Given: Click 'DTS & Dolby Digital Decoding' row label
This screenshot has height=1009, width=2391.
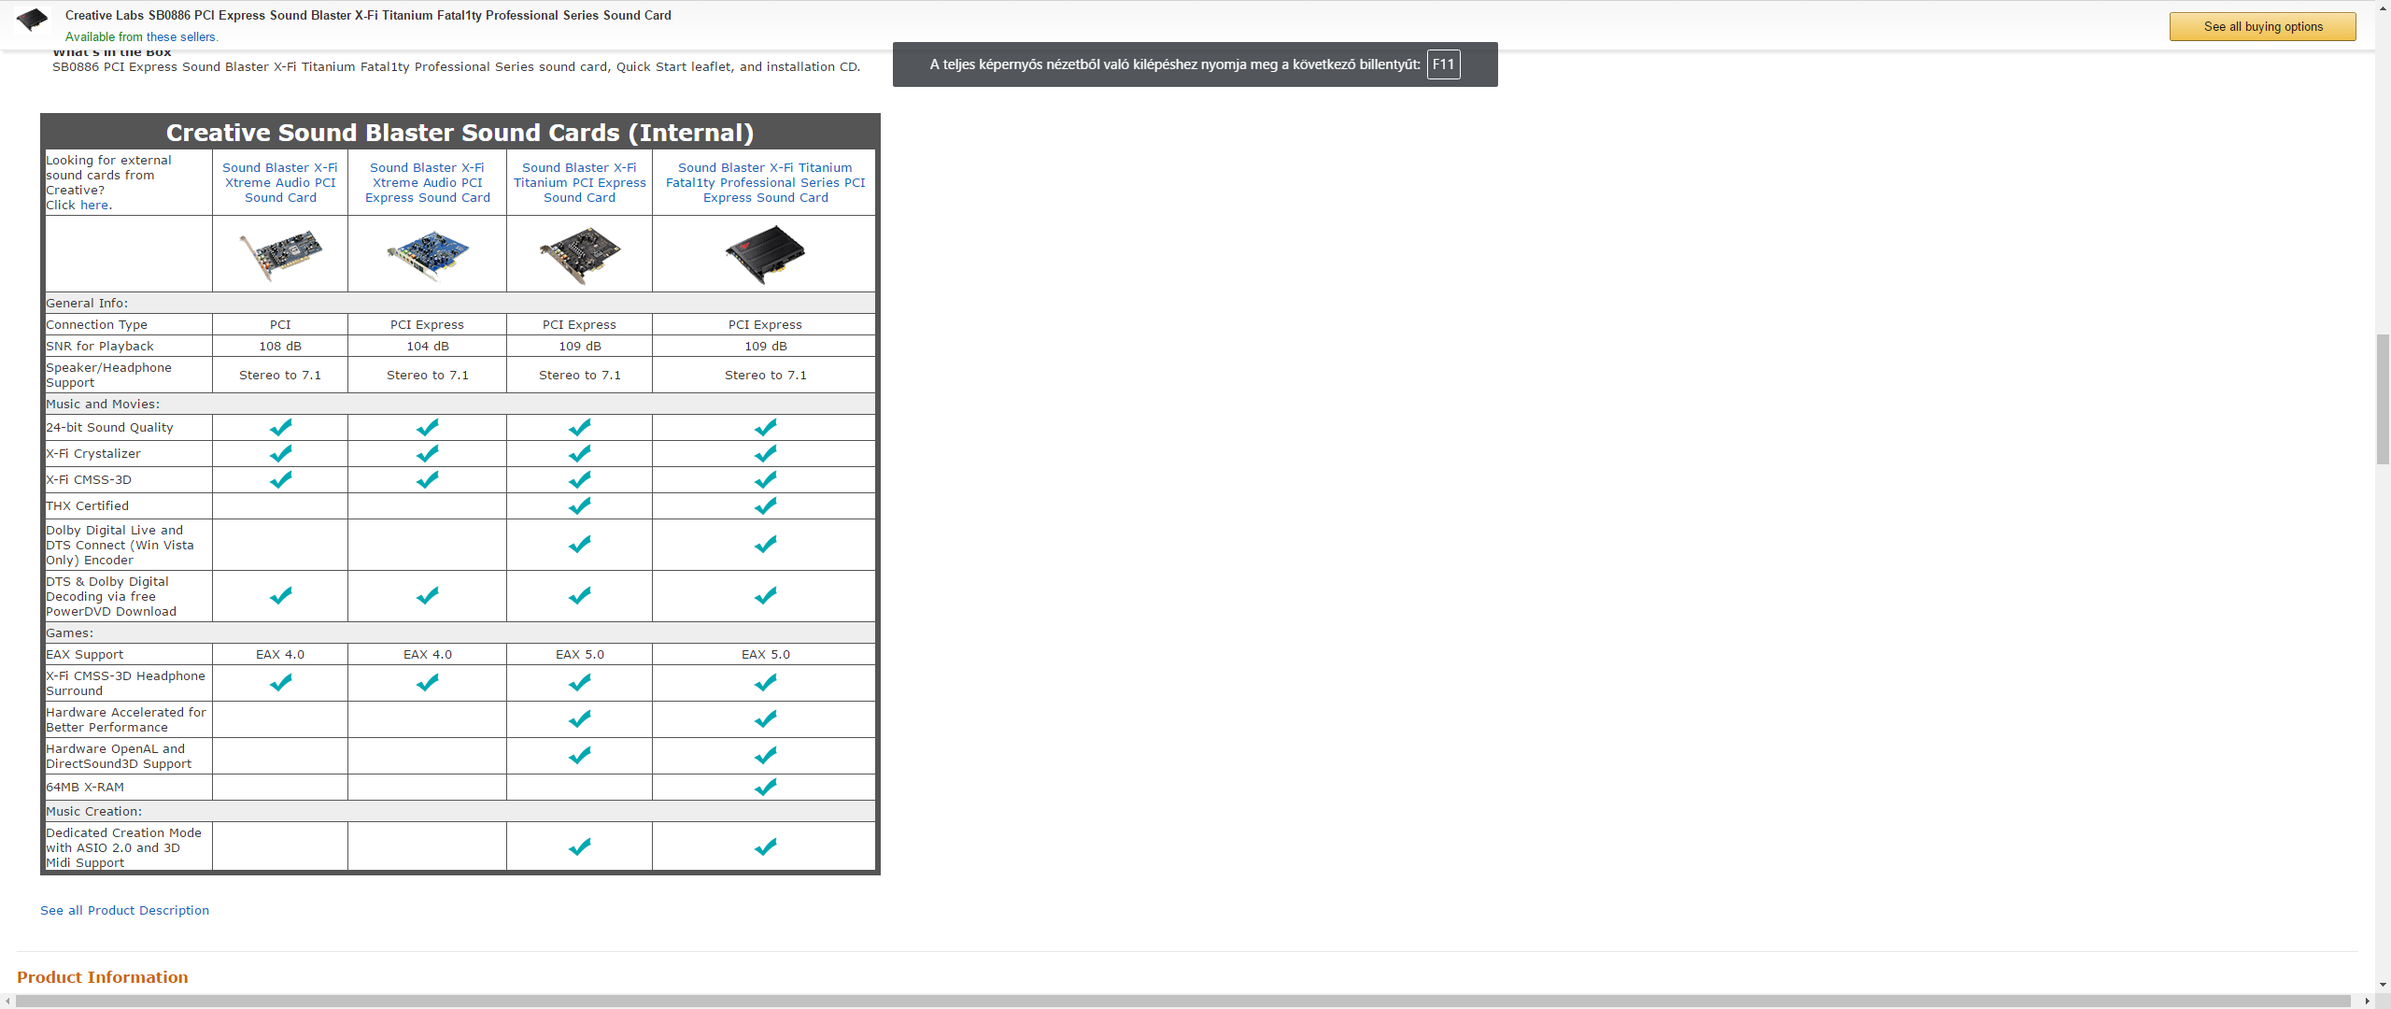Looking at the screenshot, I should [x=111, y=597].
